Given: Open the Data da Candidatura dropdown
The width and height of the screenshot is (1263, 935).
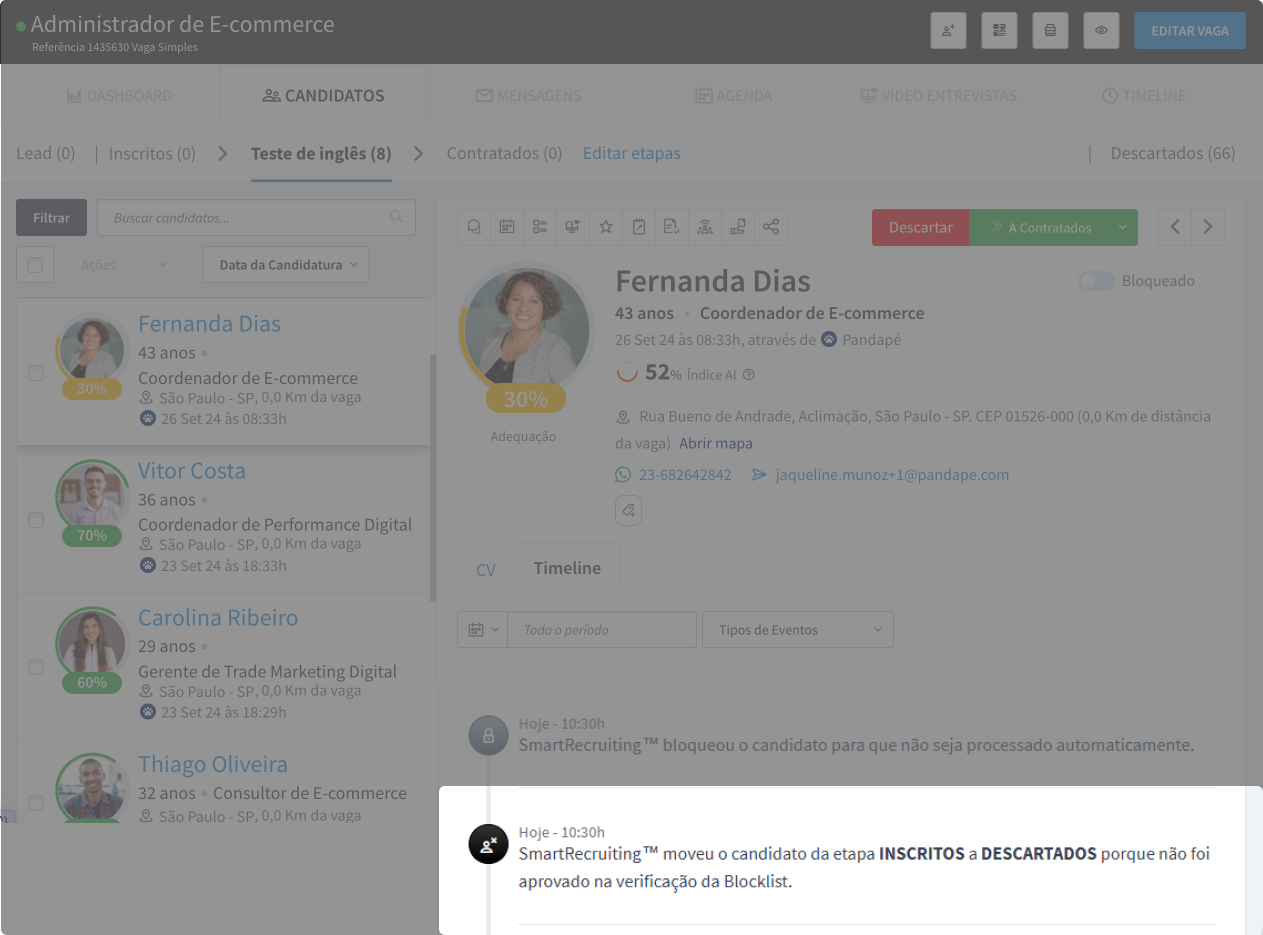Looking at the screenshot, I should (286, 265).
